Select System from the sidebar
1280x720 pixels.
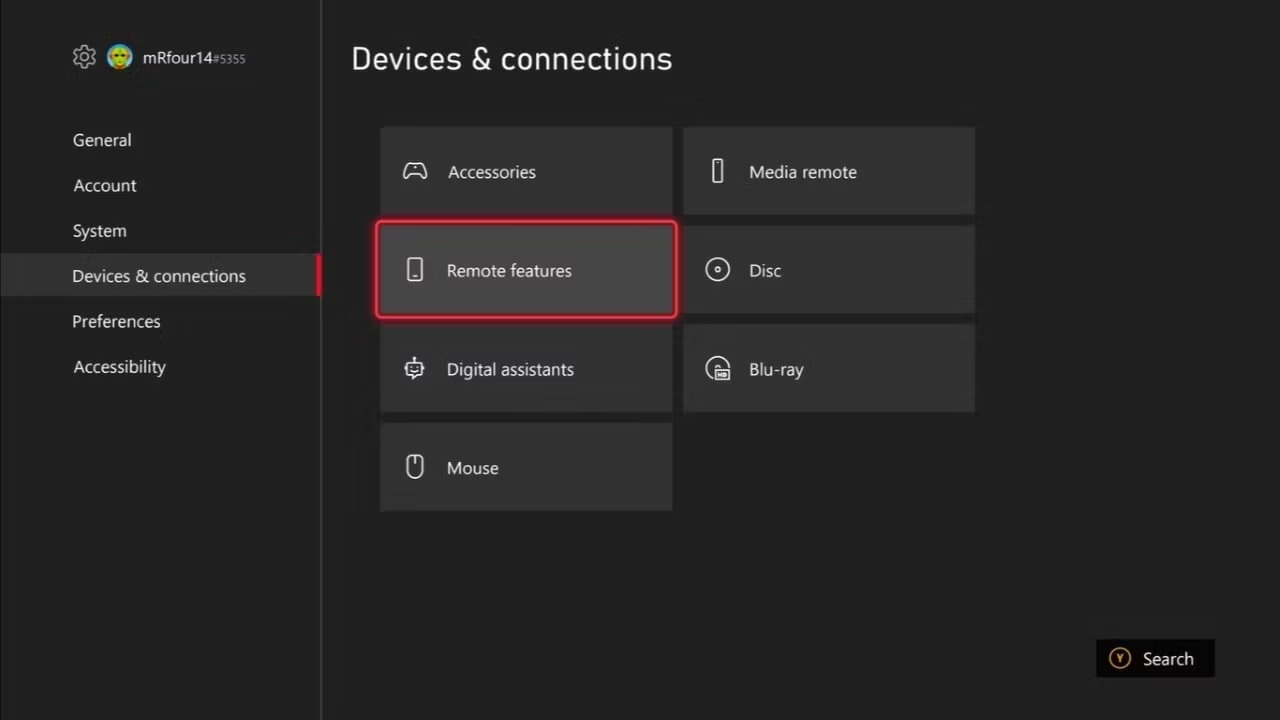tap(99, 230)
